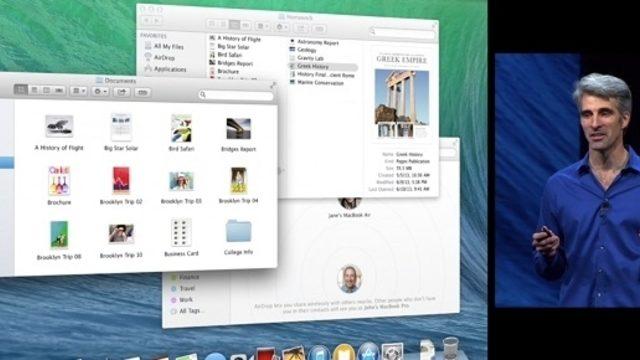Select All My Files in Favorites sidebar
Image resolution: width=640 pixels, height=360 pixels.
(164, 47)
